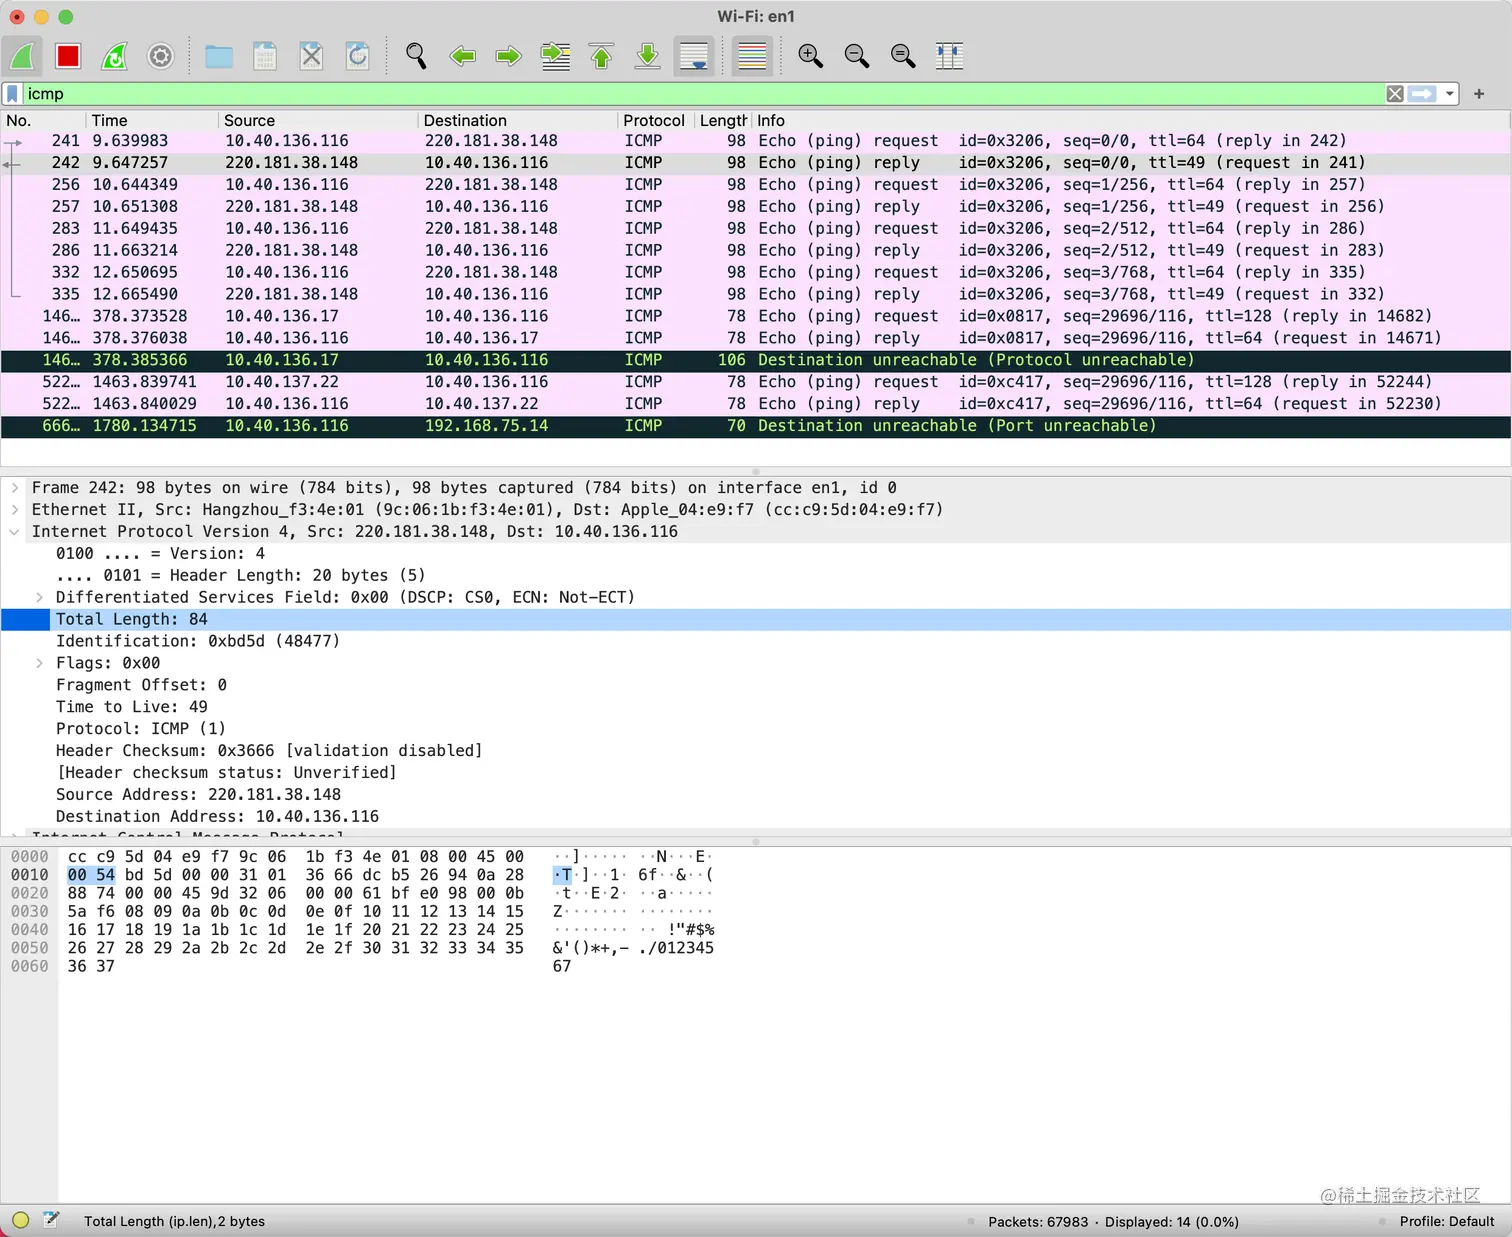Open the display filter bookmark menu

pyautogui.click(x=12, y=94)
